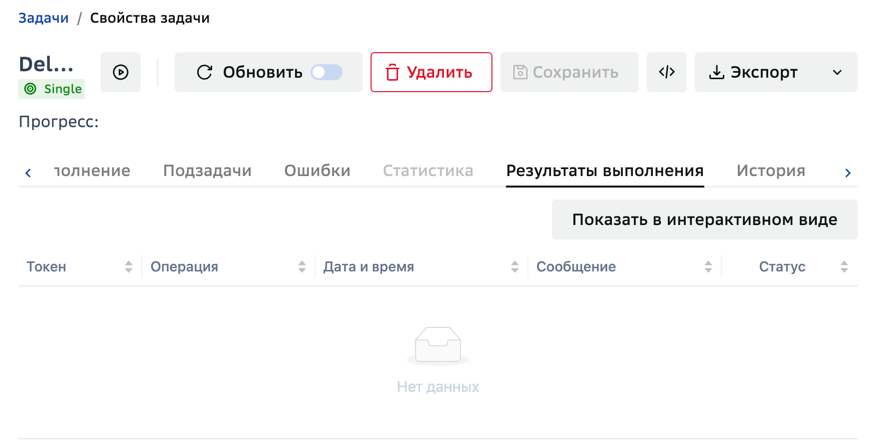Switch to the Ошибки tab

coord(317,170)
